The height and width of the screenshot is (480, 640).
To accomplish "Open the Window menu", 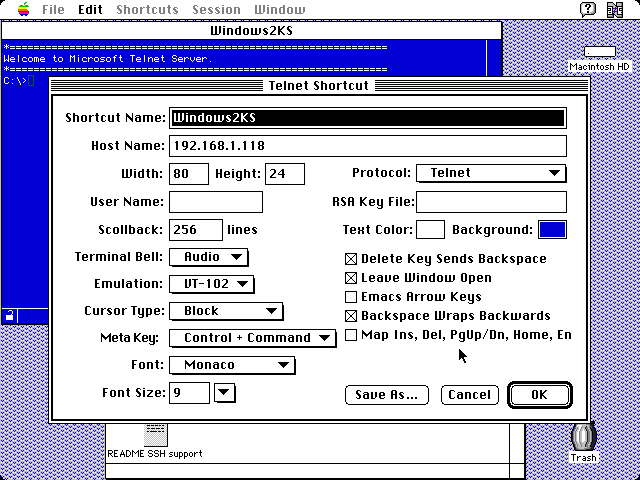I will (280, 9).
